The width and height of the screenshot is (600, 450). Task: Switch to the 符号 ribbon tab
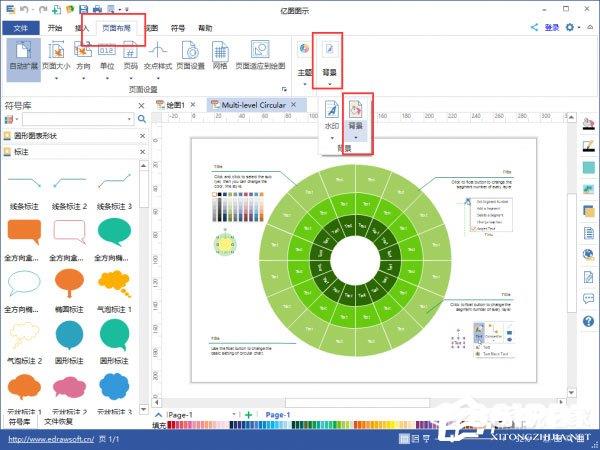178,28
